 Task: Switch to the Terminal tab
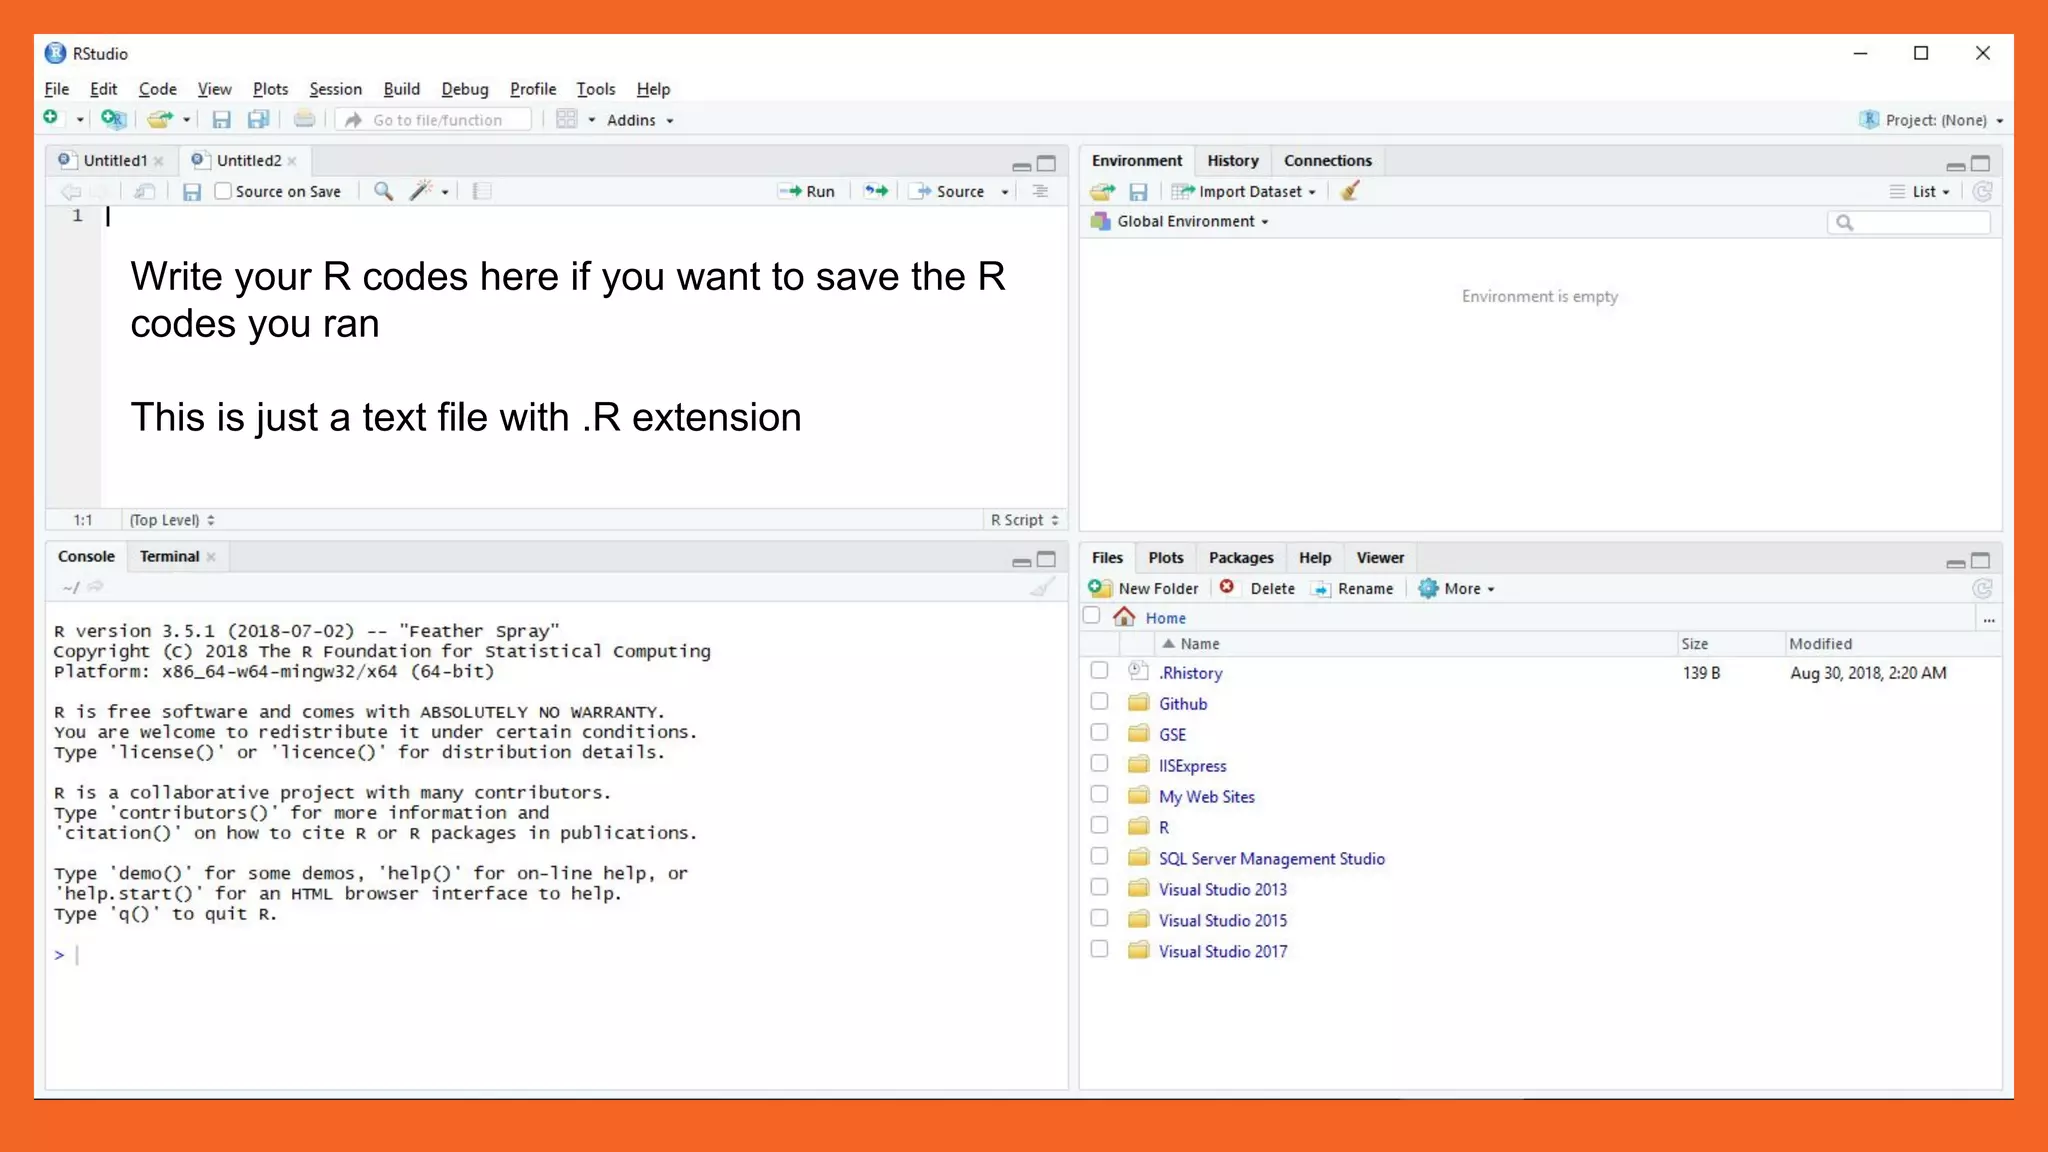(169, 556)
